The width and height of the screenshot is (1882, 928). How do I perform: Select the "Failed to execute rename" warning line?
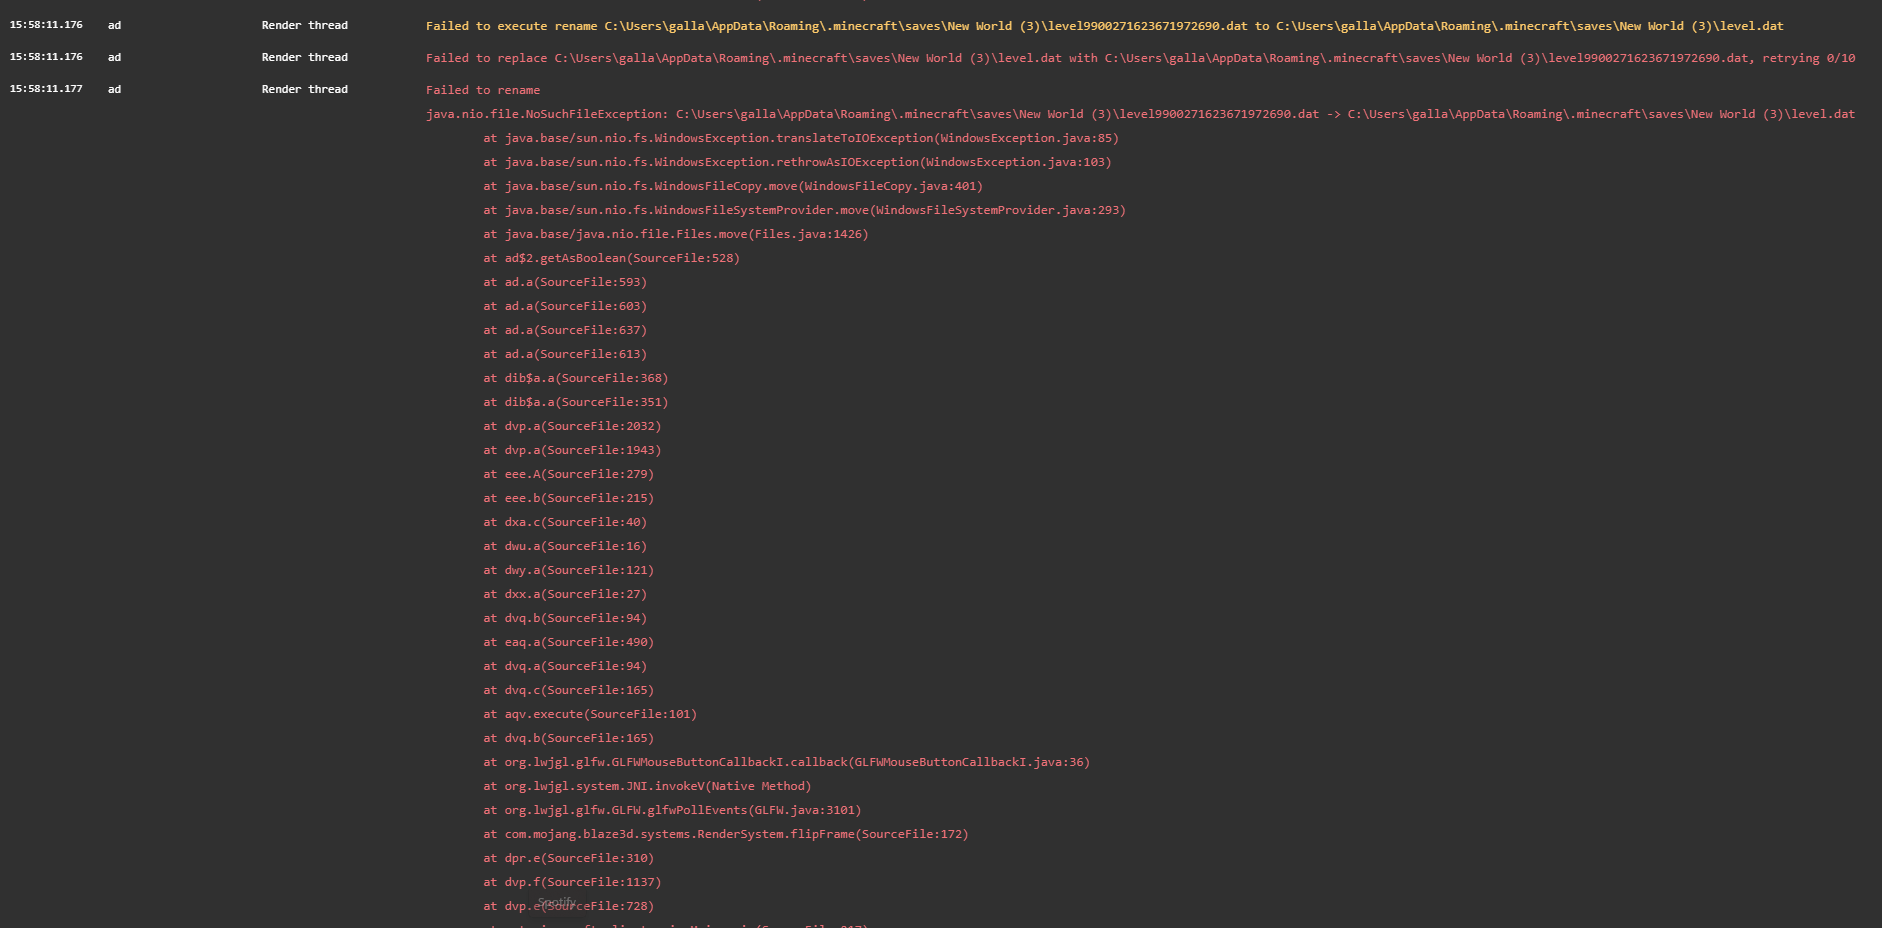point(1104,26)
